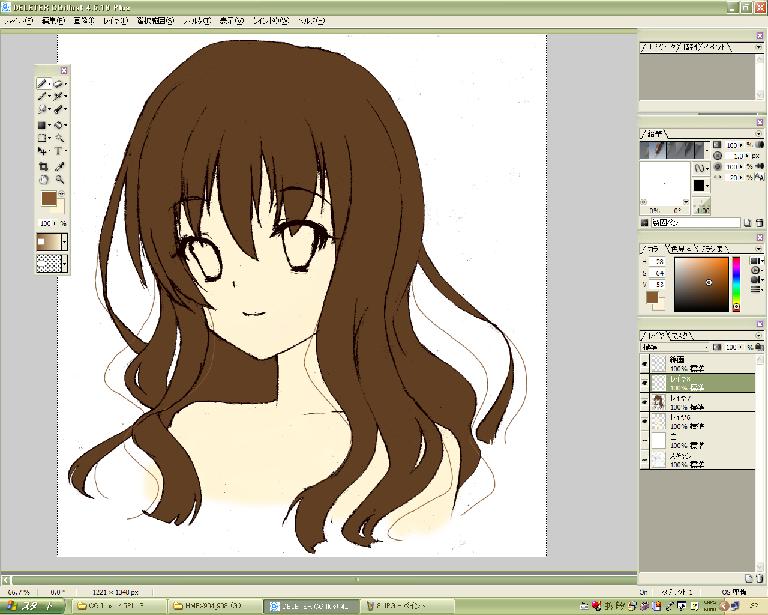
Task: Select the Eyedropper tool
Action: [59, 166]
